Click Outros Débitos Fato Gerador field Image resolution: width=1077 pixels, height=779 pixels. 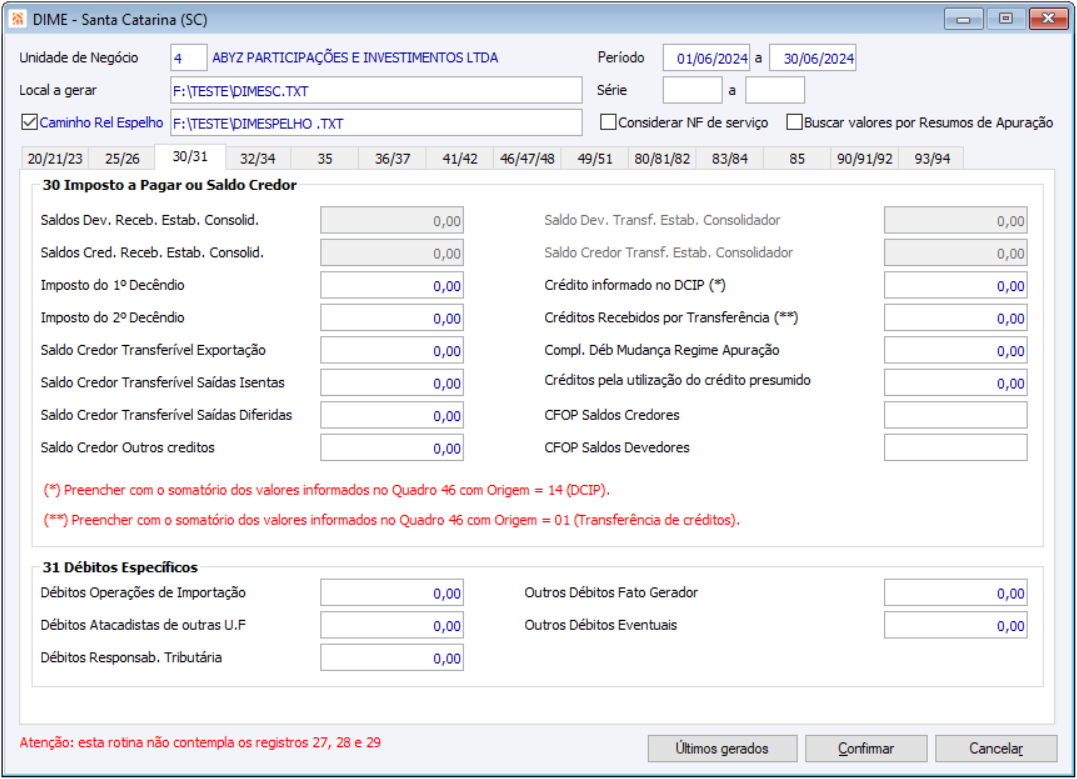pyautogui.click(x=955, y=593)
